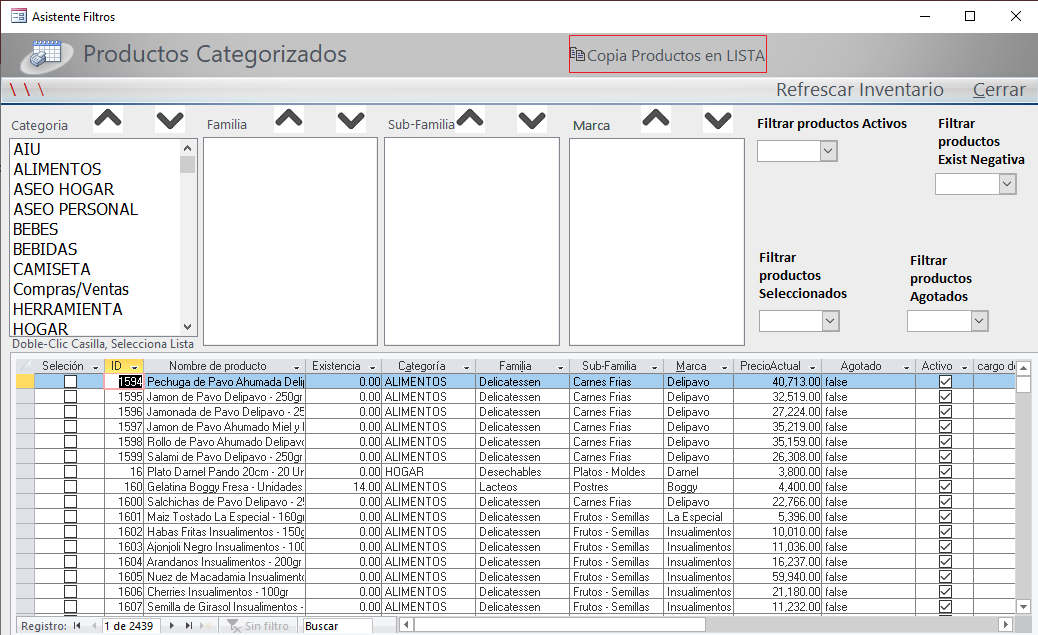
Task: Click the Categoria list scroll-down arrow
Action: tap(187, 327)
